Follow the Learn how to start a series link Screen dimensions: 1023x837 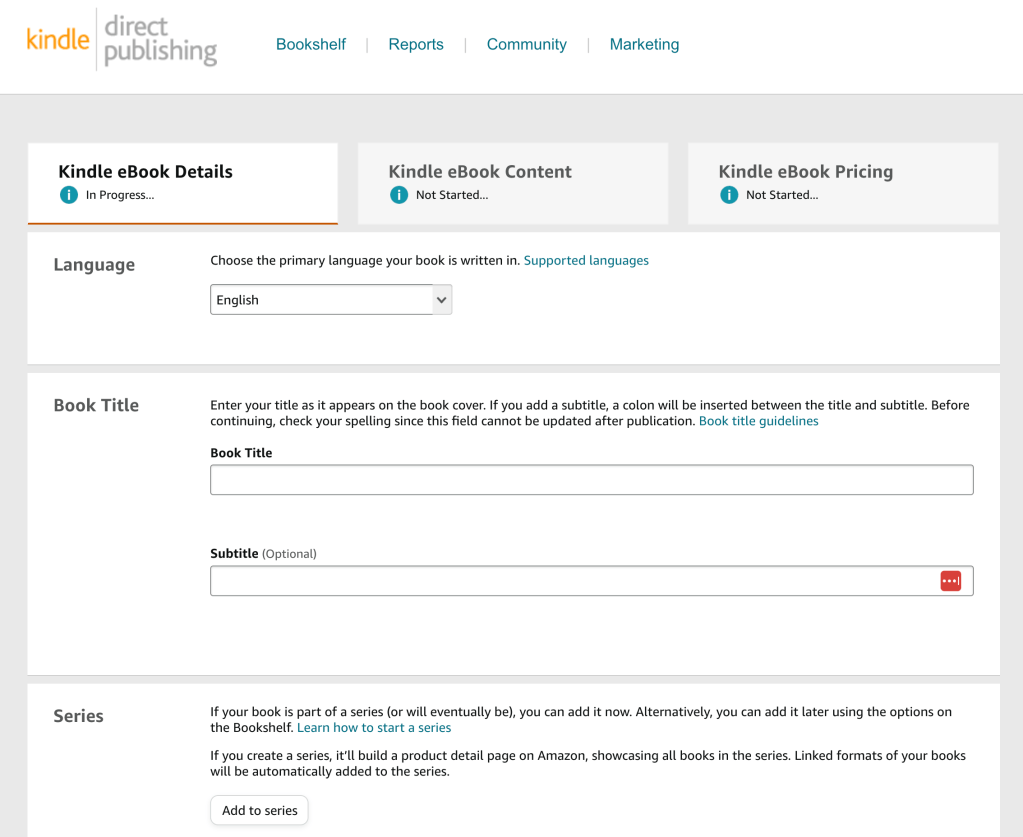[374, 727]
